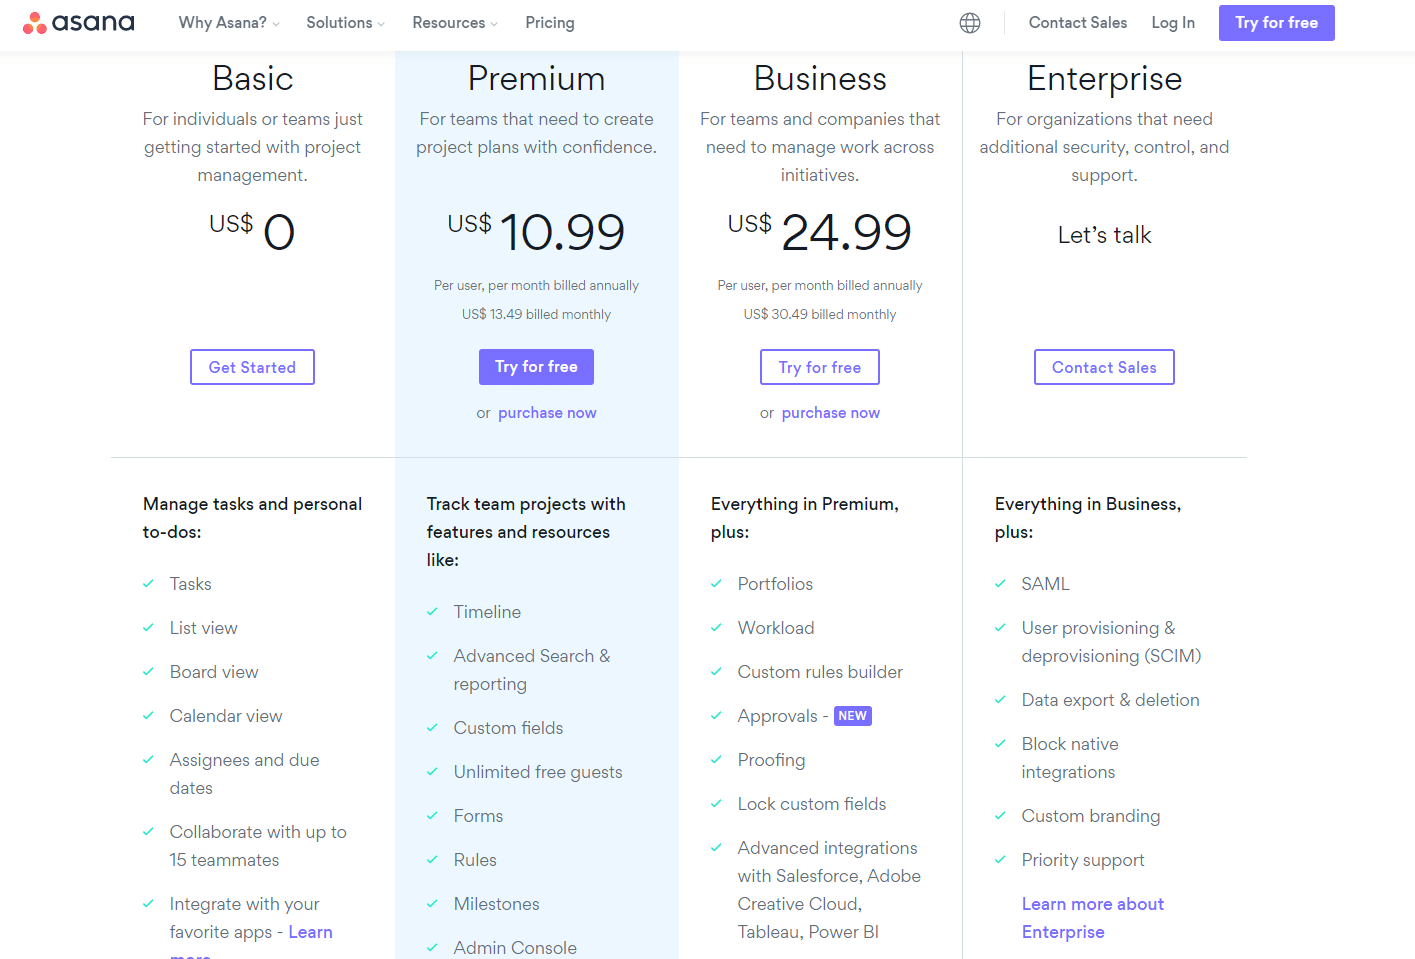
Task: Click the checkmark next to Board view
Action: pyautogui.click(x=148, y=672)
